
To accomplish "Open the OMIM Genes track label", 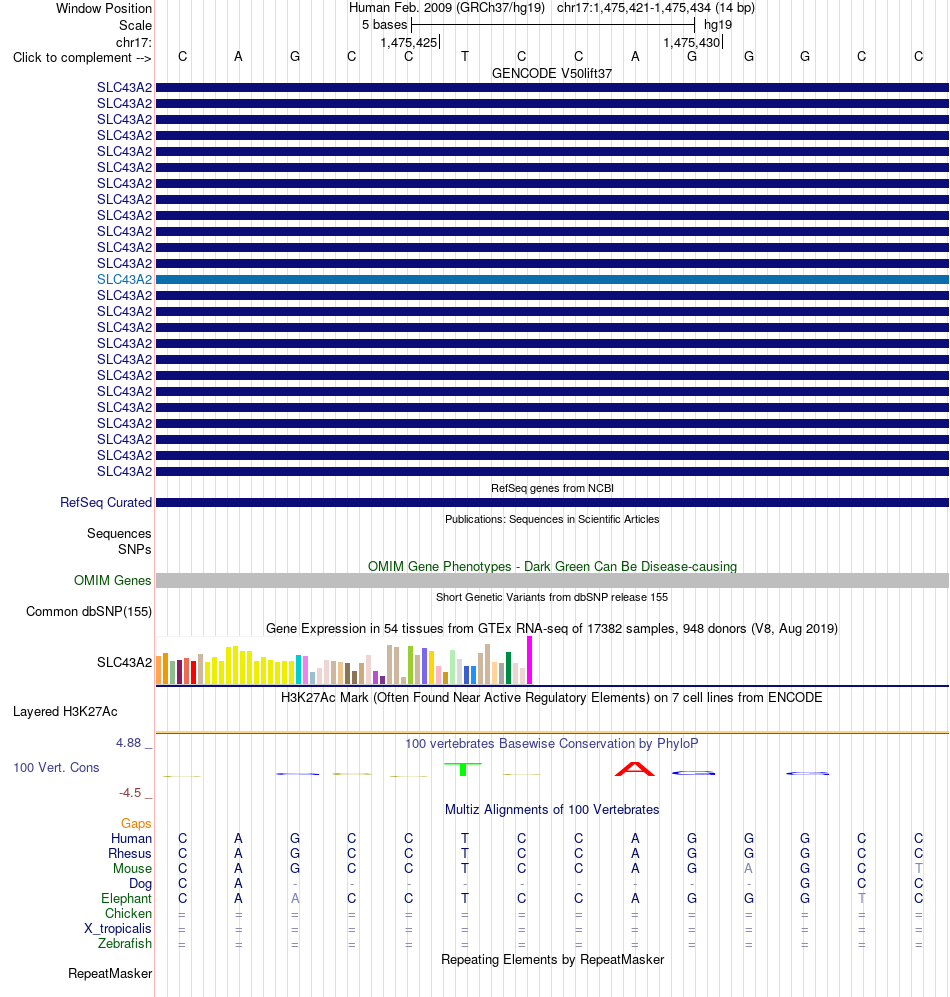I will [113, 581].
